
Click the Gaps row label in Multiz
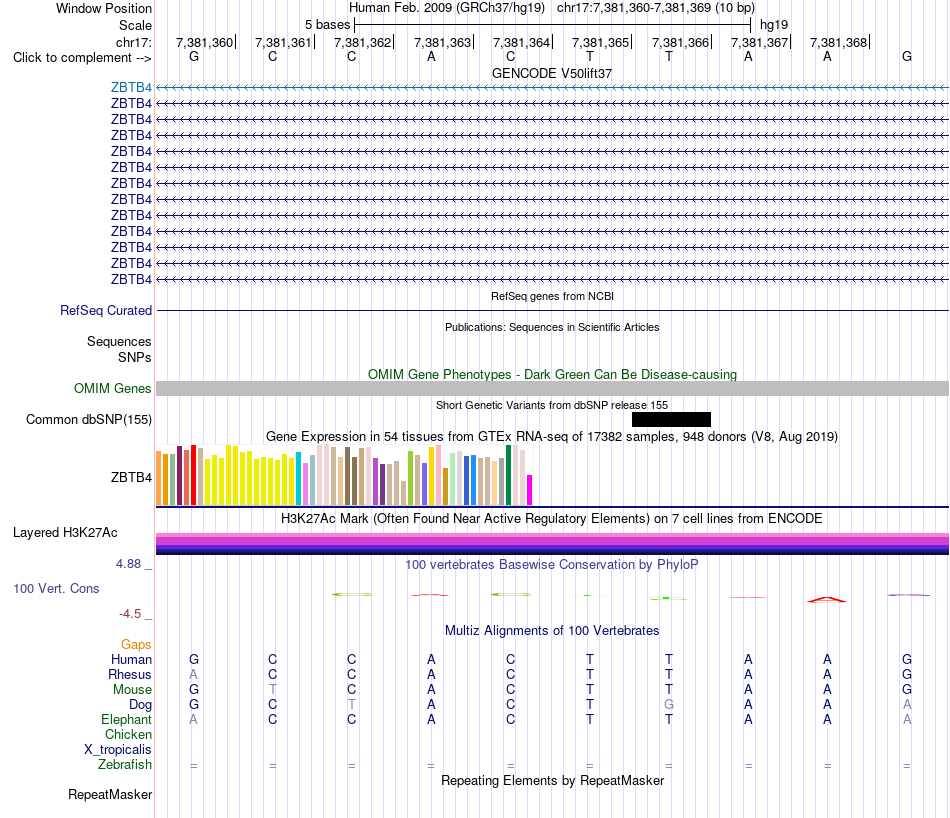click(136, 645)
